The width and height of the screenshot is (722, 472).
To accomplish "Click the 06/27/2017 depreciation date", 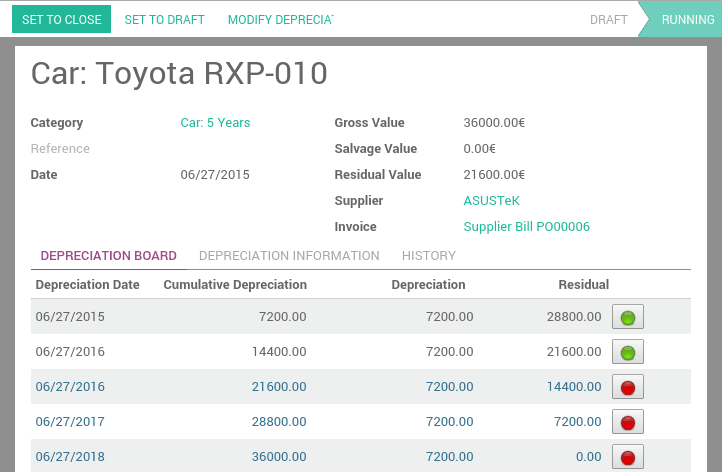I will pyautogui.click(x=70, y=422).
